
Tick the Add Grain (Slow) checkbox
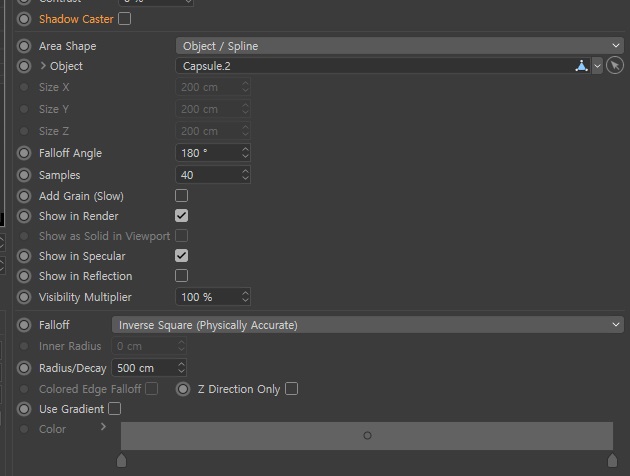click(181, 196)
